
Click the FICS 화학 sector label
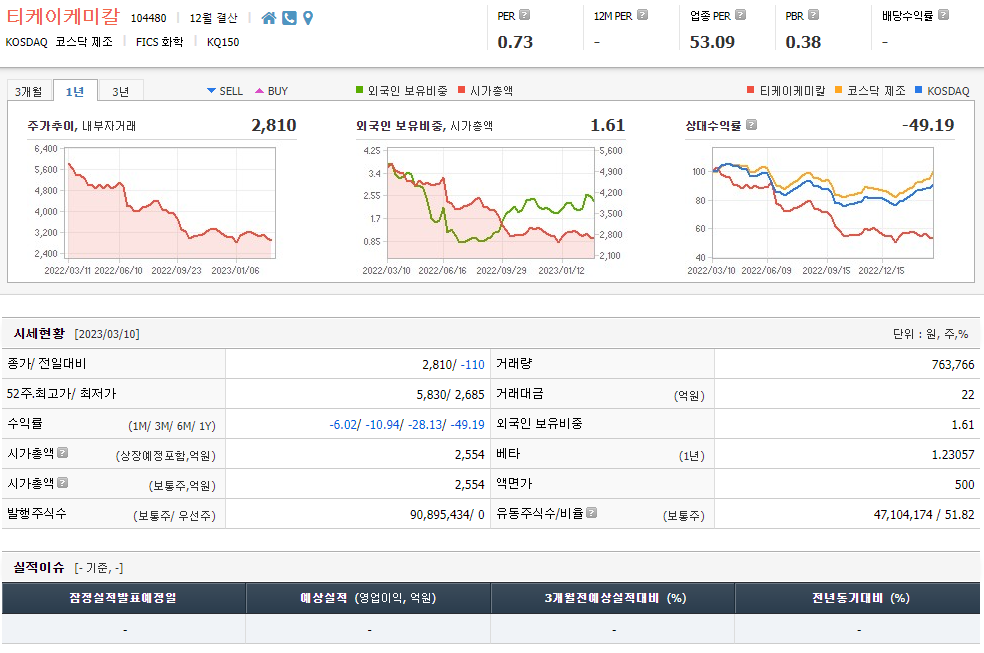tap(159, 42)
